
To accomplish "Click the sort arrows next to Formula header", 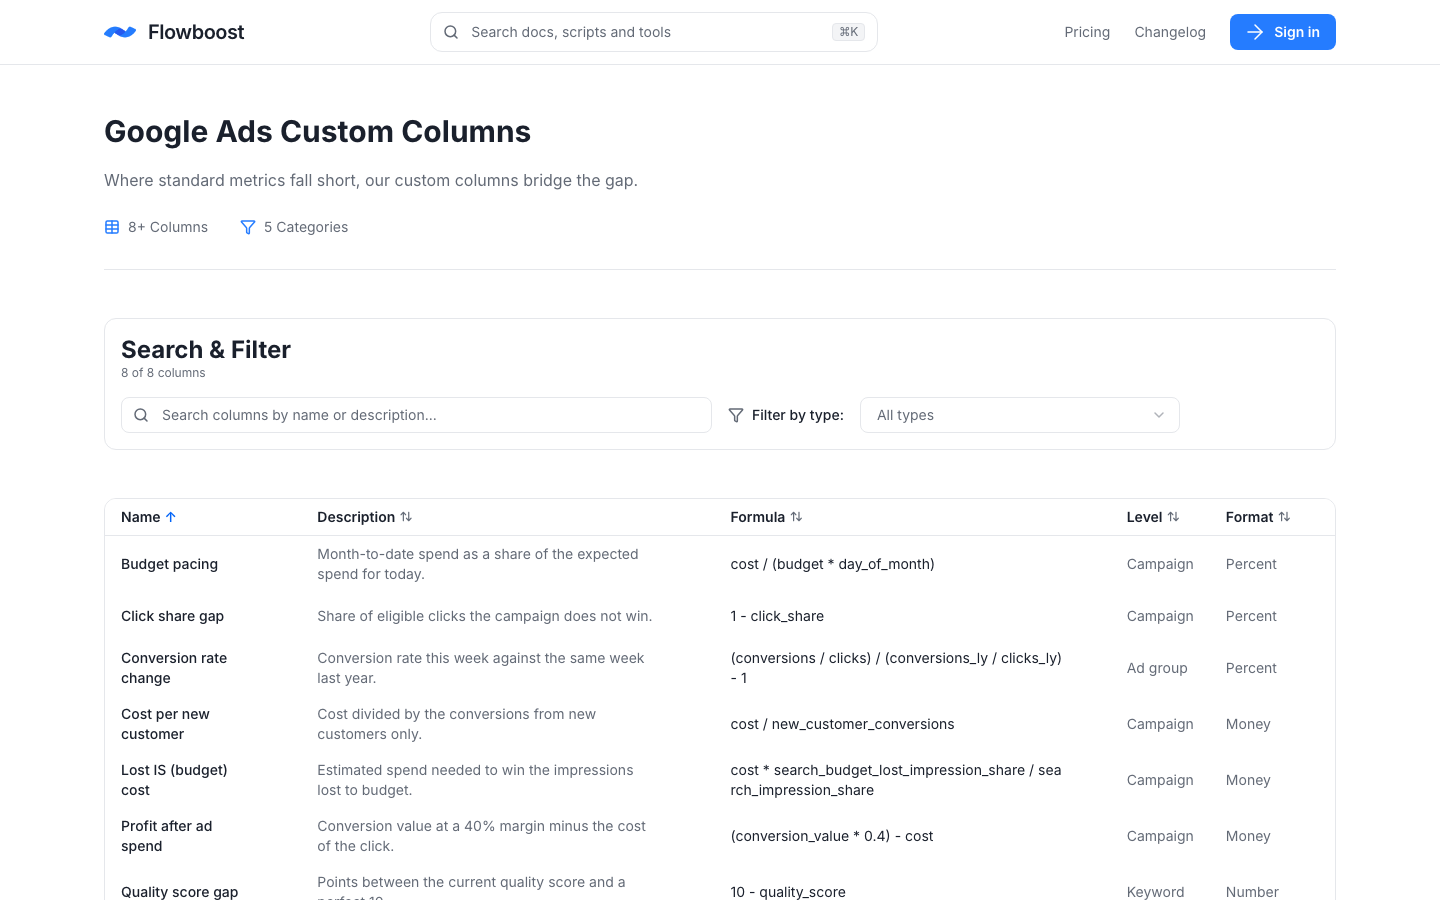I will point(796,517).
